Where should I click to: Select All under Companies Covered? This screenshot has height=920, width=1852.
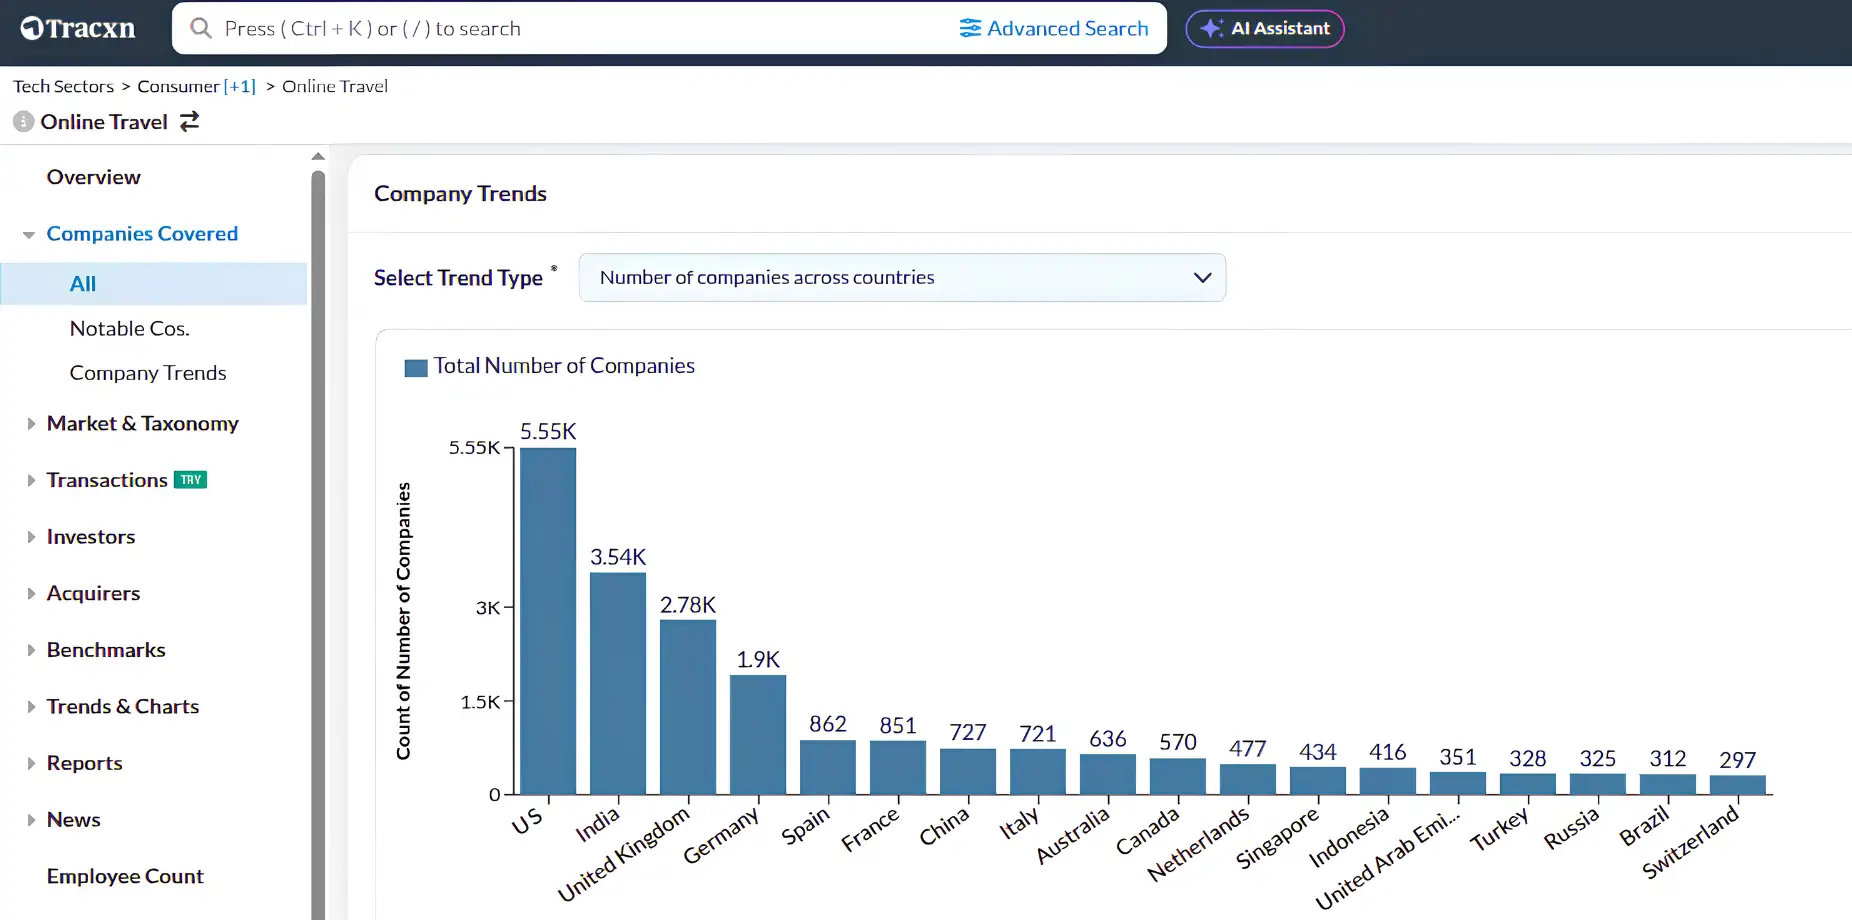(154, 284)
